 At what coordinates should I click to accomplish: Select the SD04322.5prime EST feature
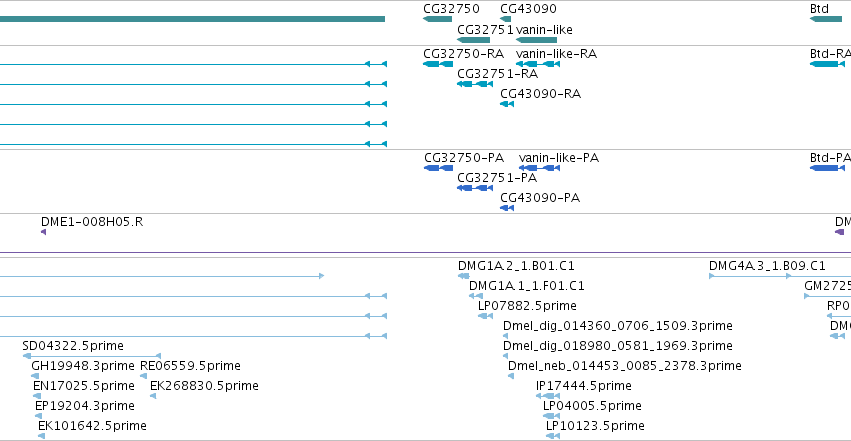tap(92, 356)
